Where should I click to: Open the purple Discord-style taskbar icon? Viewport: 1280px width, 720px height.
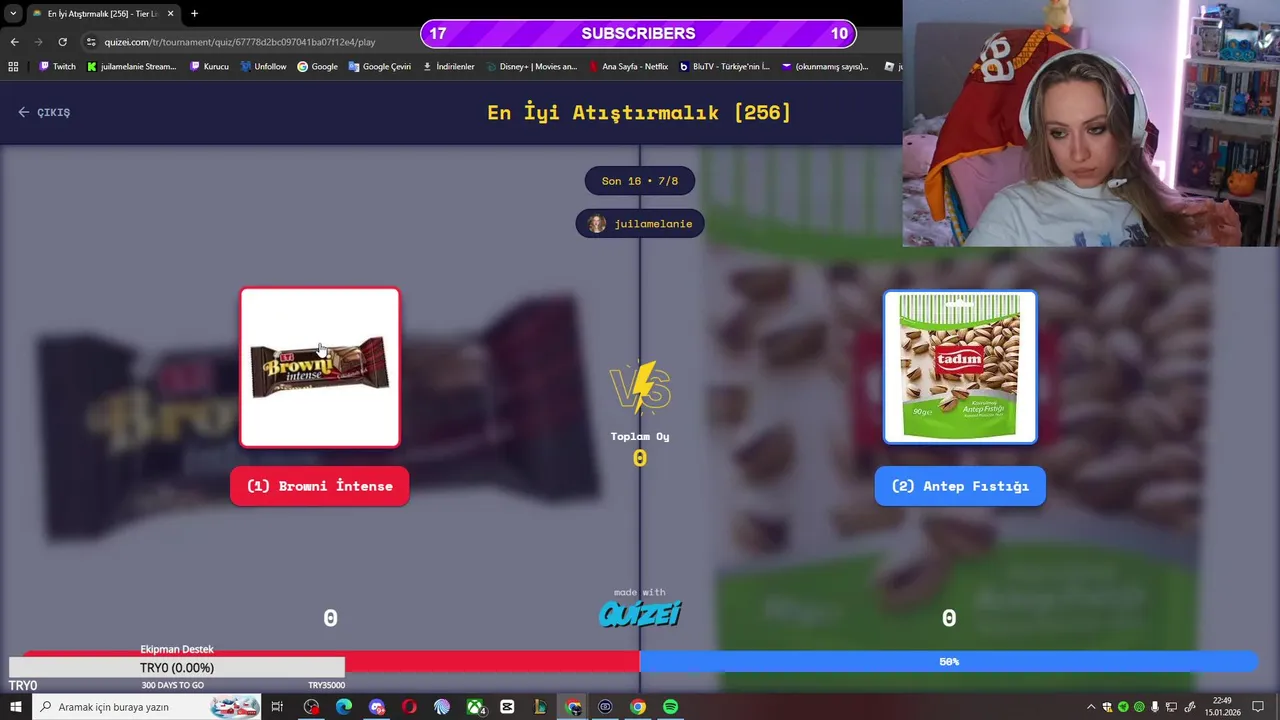pyautogui.click(x=377, y=707)
